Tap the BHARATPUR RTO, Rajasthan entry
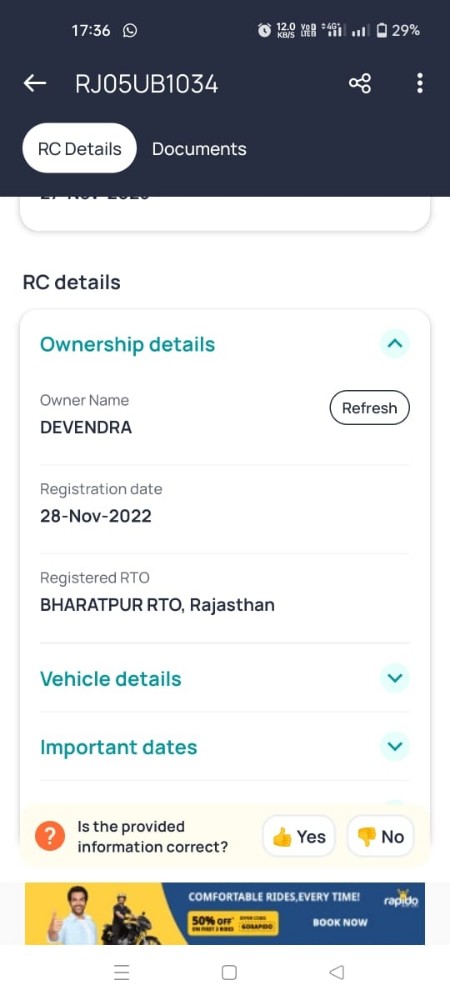The width and height of the screenshot is (450, 1000). coord(157,605)
